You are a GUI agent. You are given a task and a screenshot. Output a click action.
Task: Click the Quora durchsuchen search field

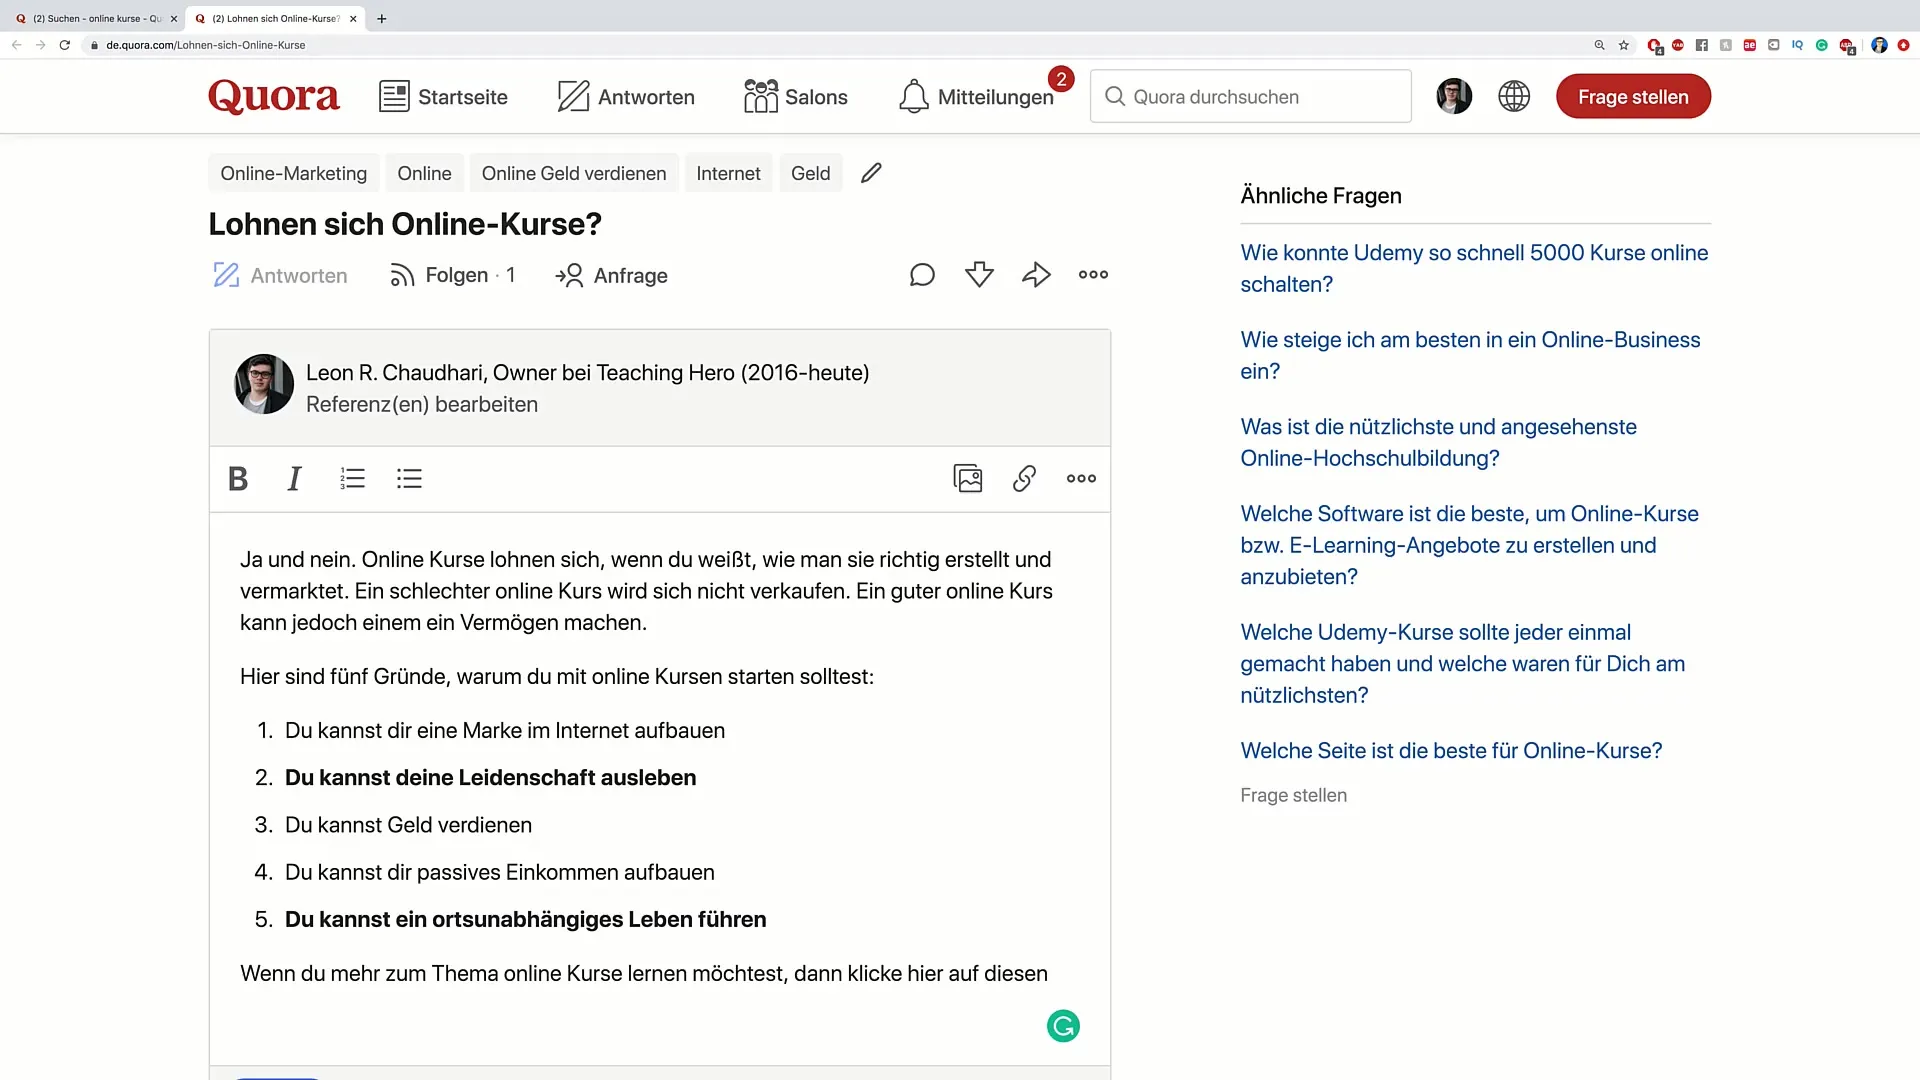[1250, 97]
